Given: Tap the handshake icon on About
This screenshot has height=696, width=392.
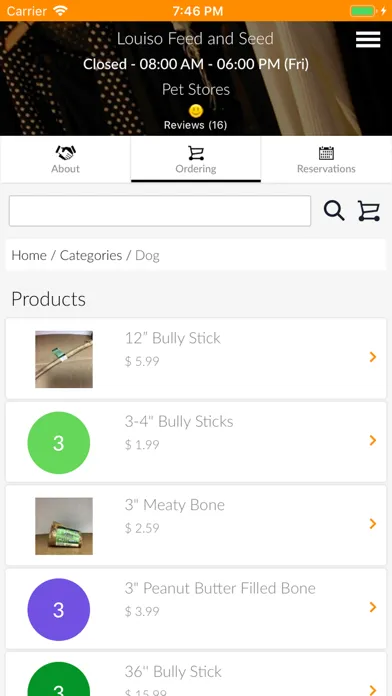Looking at the screenshot, I should tap(66, 153).
